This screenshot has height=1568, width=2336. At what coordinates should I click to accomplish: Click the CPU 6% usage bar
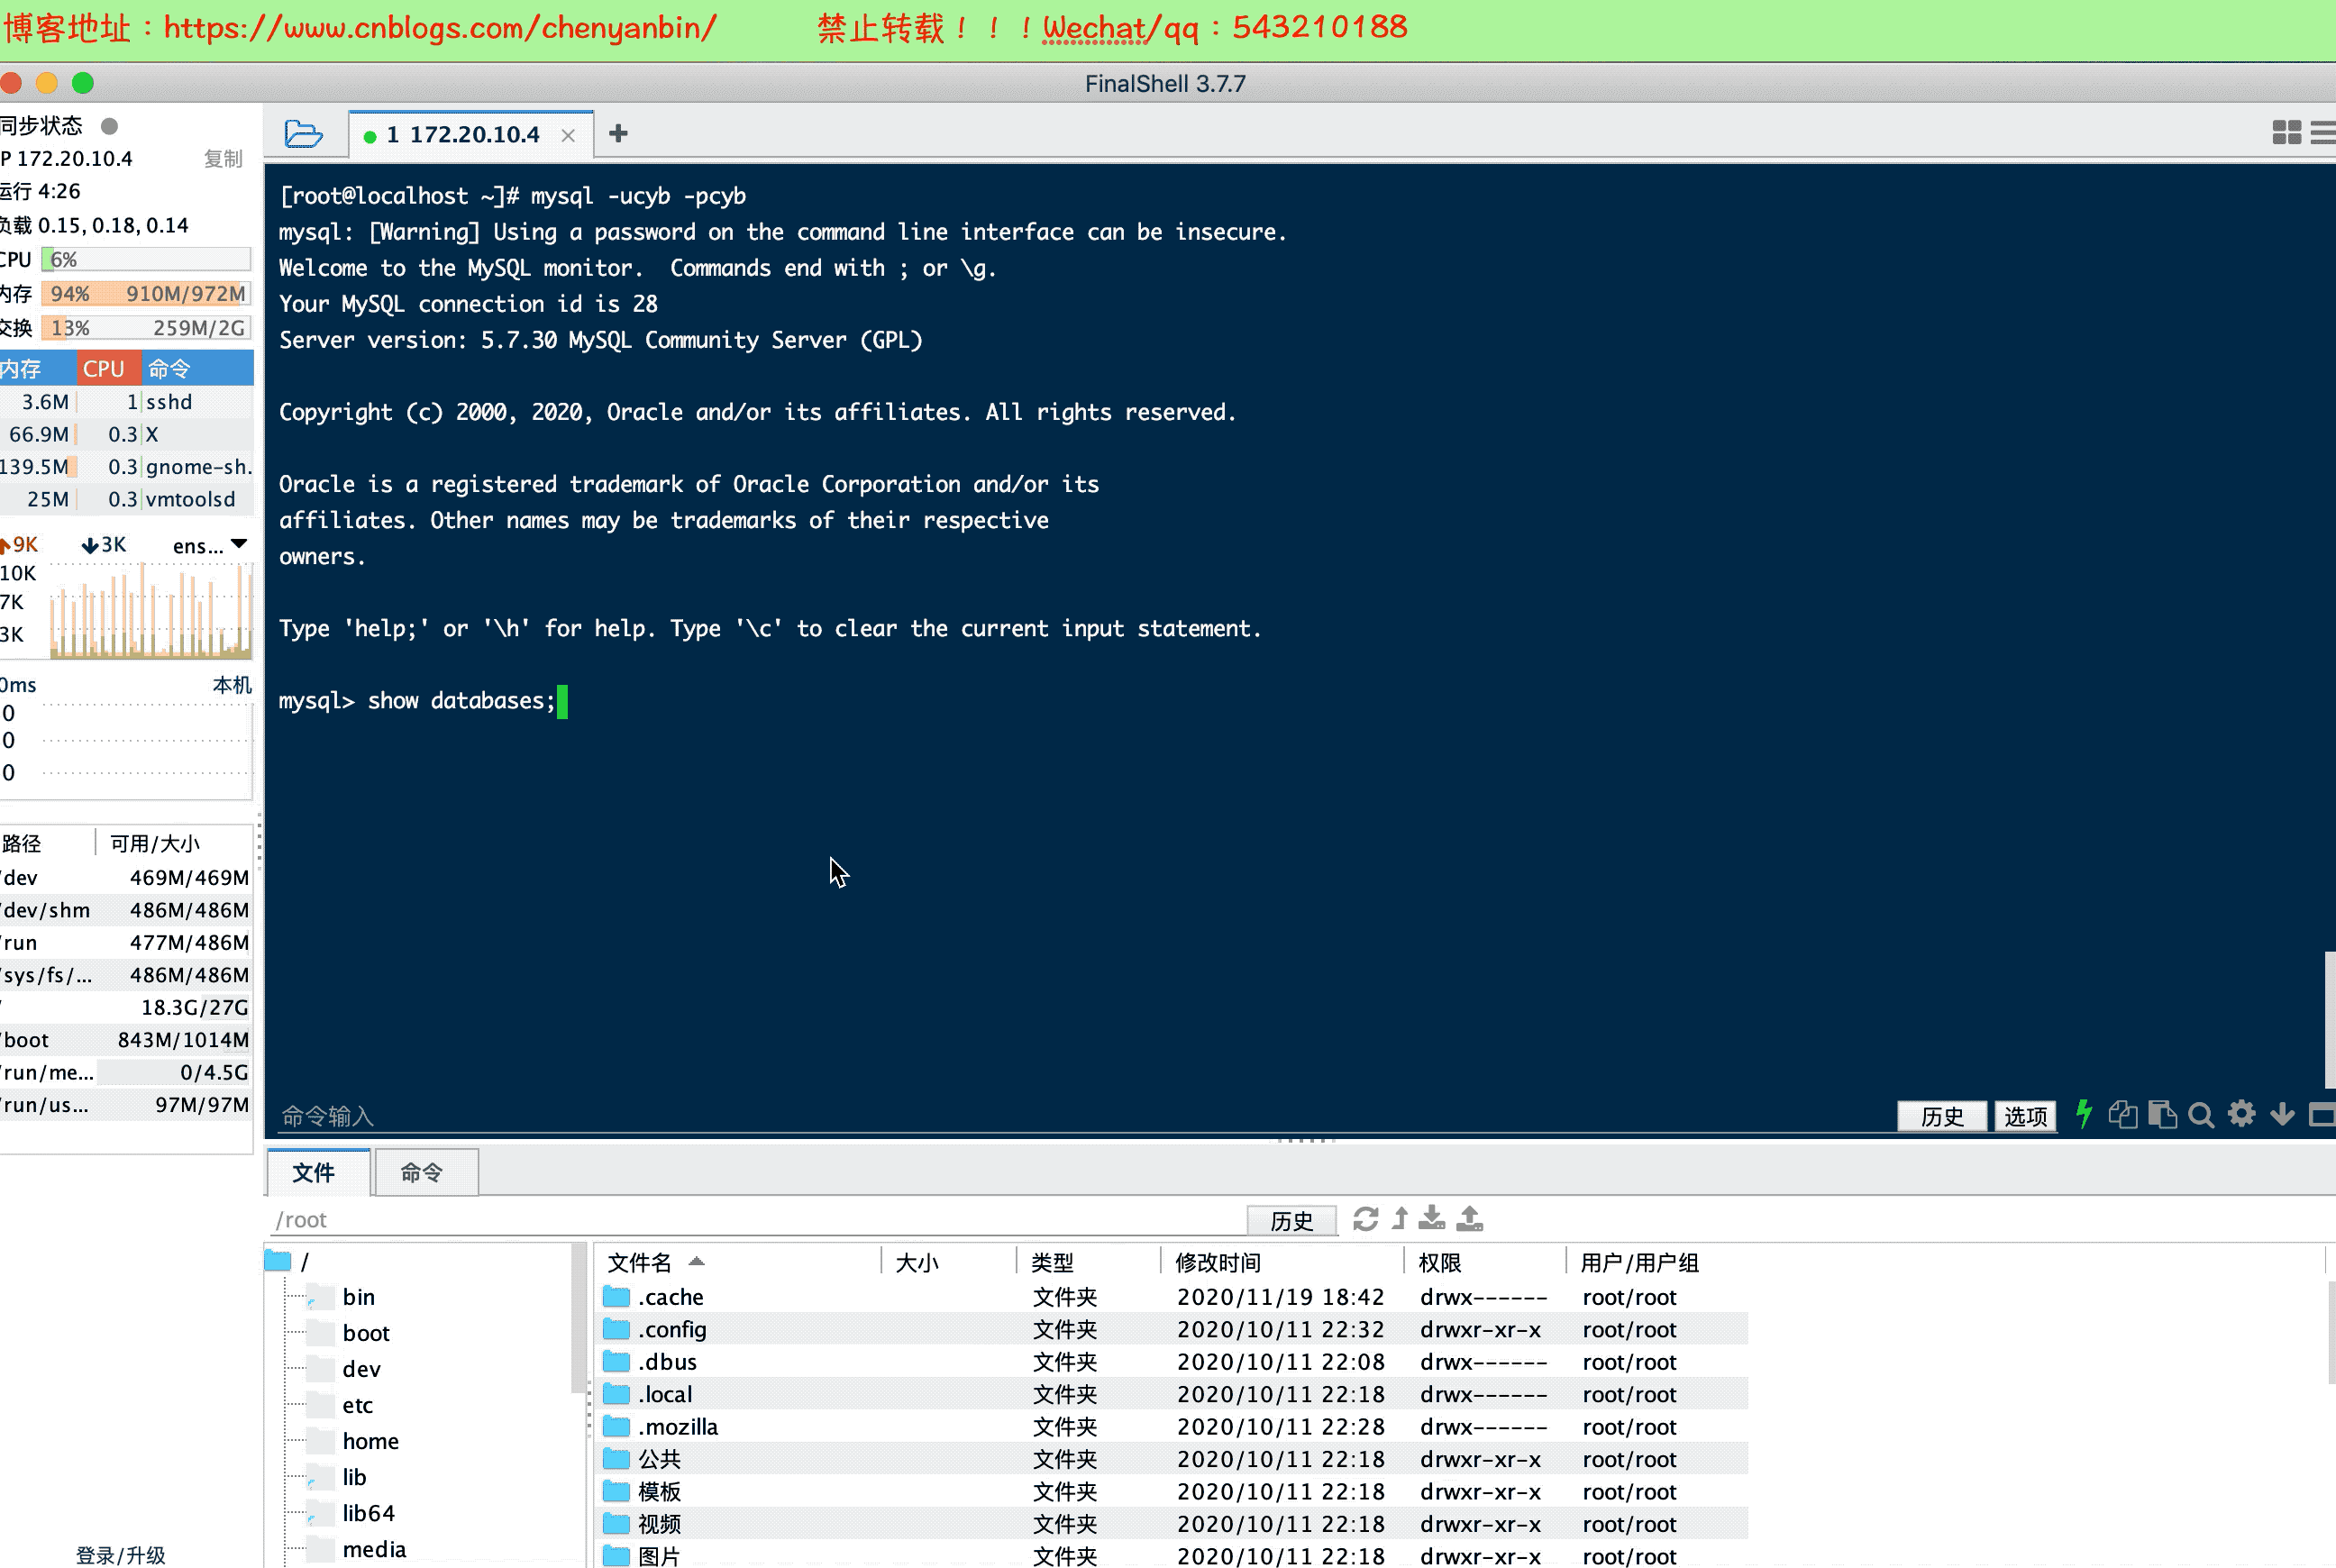coord(146,260)
